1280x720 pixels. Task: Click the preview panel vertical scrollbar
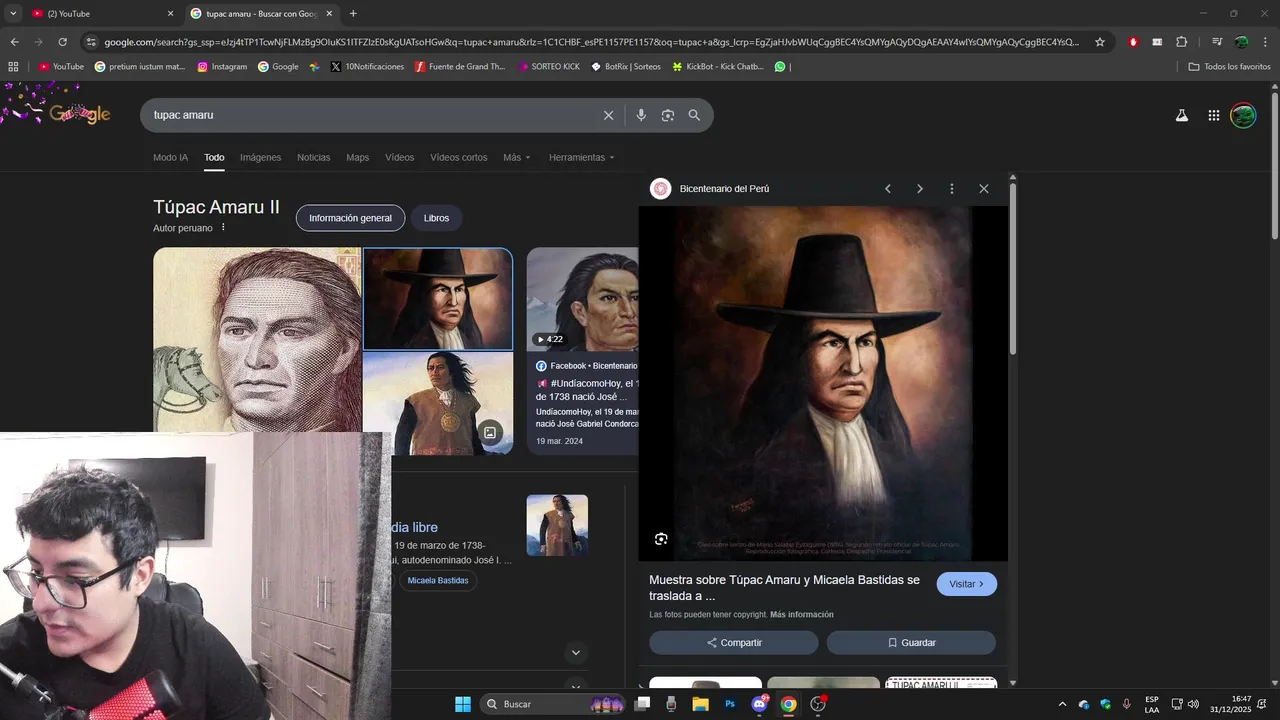click(1013, 270)
